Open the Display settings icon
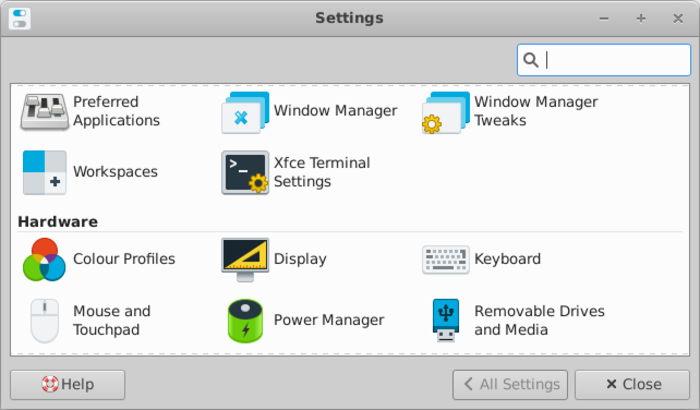 coord(244,259)
